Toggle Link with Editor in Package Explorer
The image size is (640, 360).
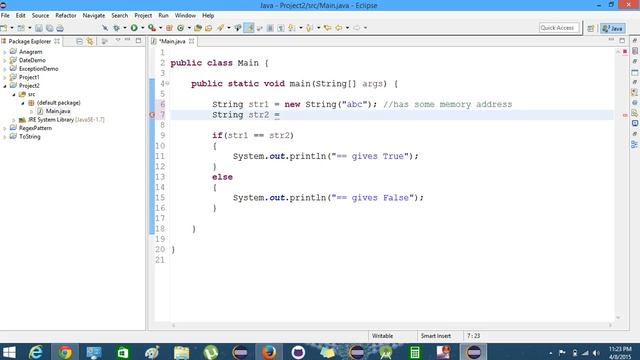point(90,41)
